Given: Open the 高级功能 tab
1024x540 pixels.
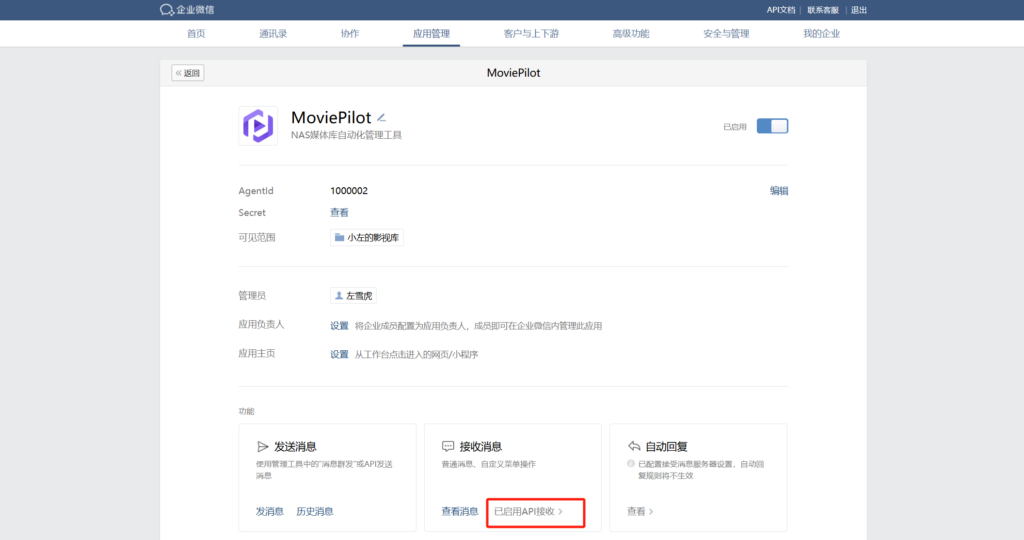Looking at the screenshot, I should tap(631, 33).
